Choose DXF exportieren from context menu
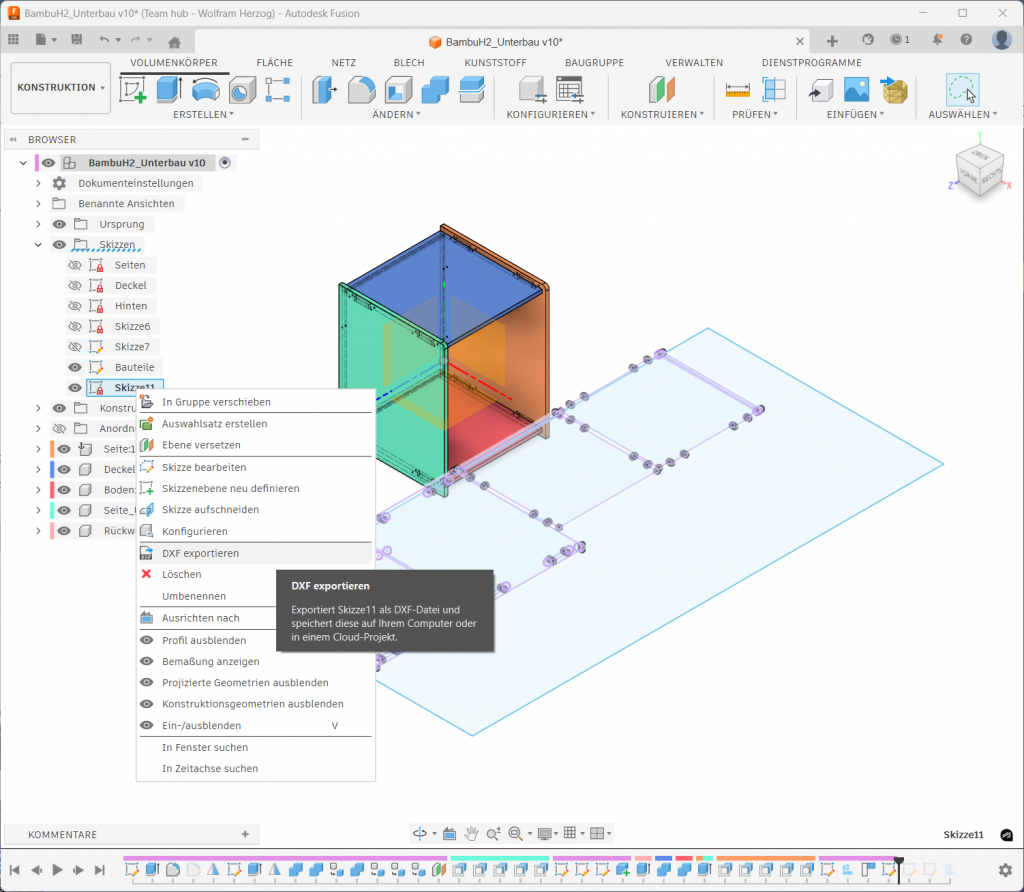Screen dimensions: 1024x892 pos(200,553)
